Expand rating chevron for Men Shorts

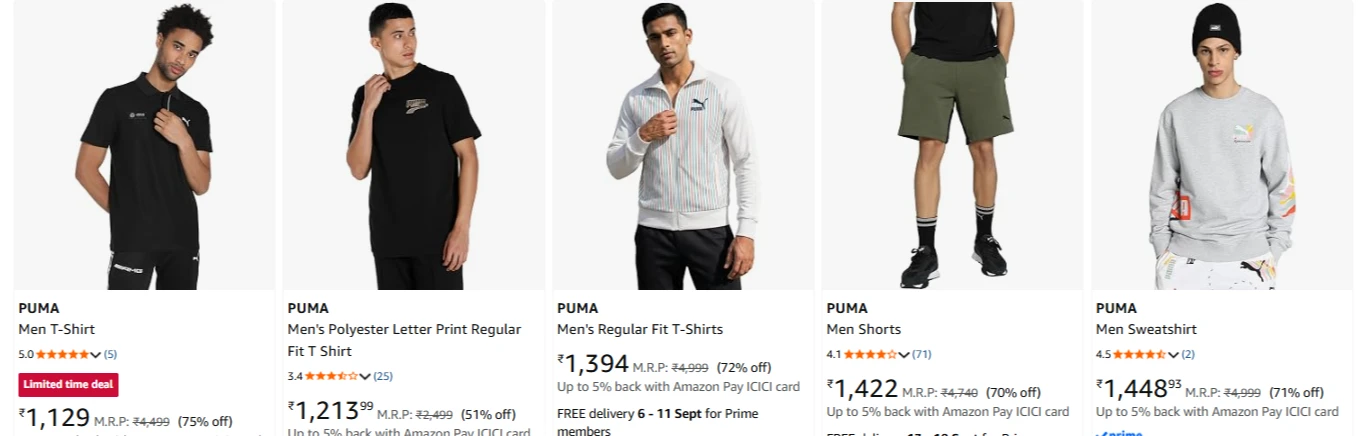point(904,355)
